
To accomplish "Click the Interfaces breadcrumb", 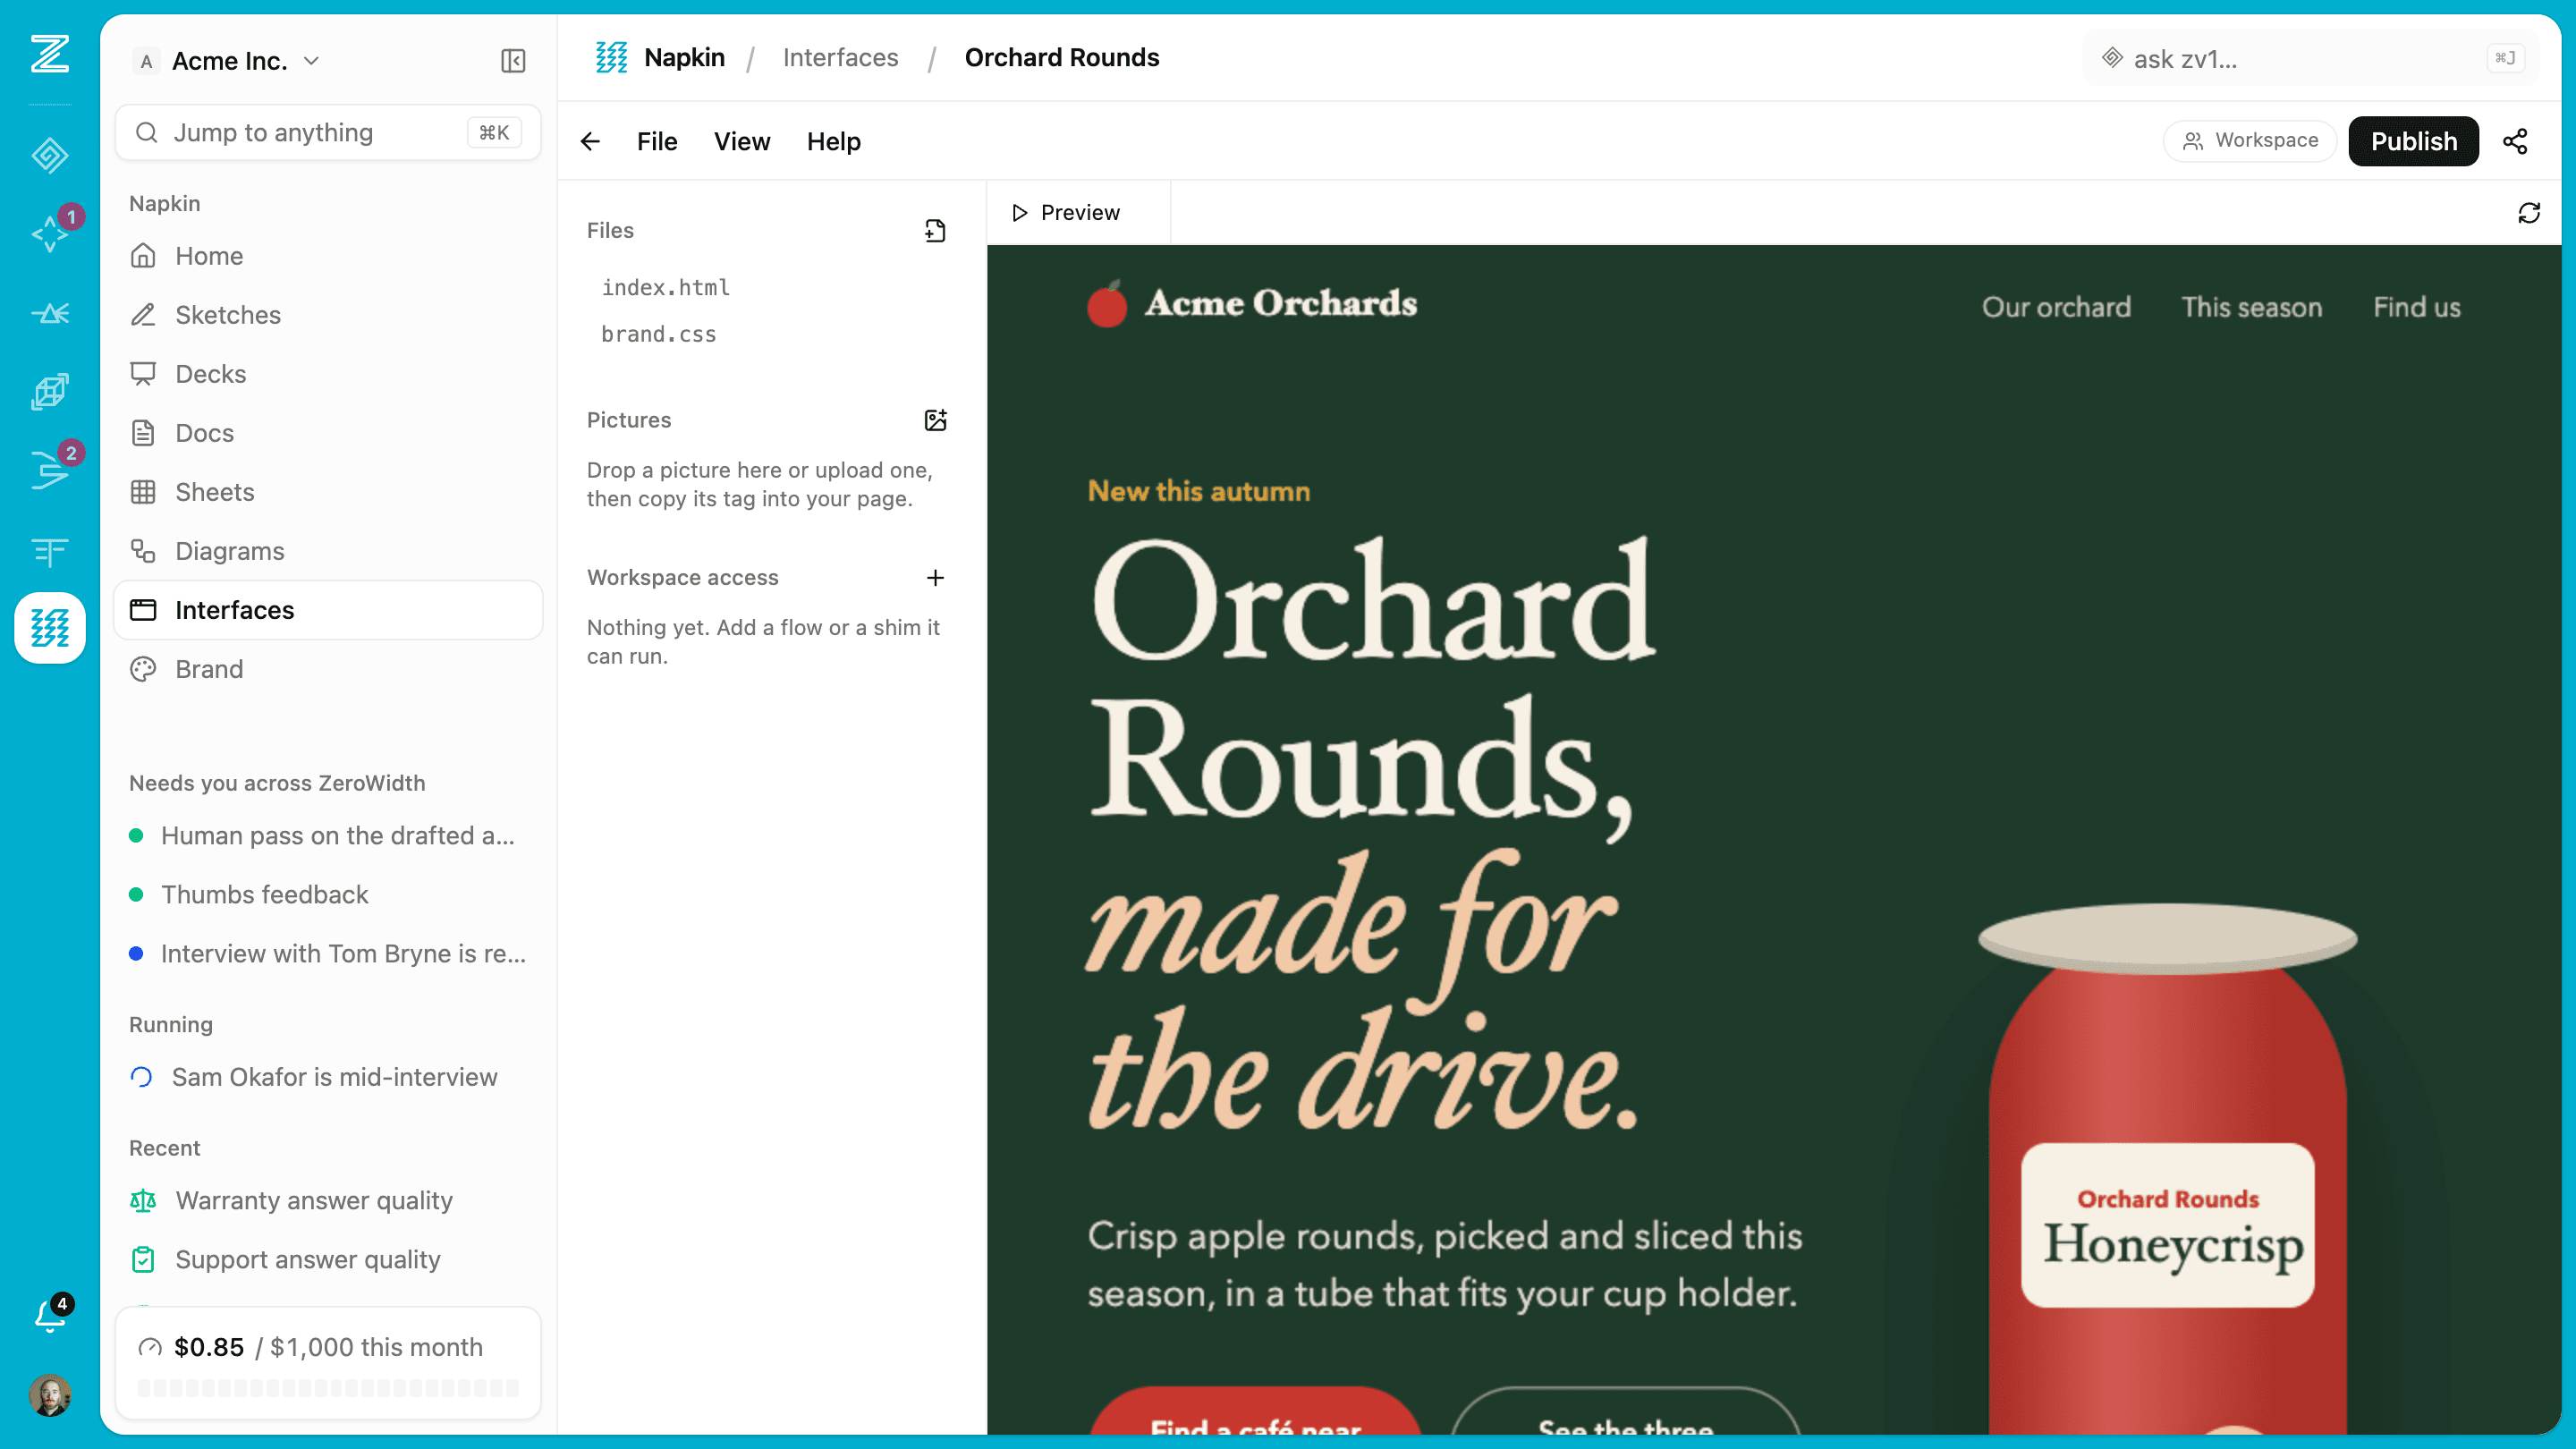I will tap(840, 58).
